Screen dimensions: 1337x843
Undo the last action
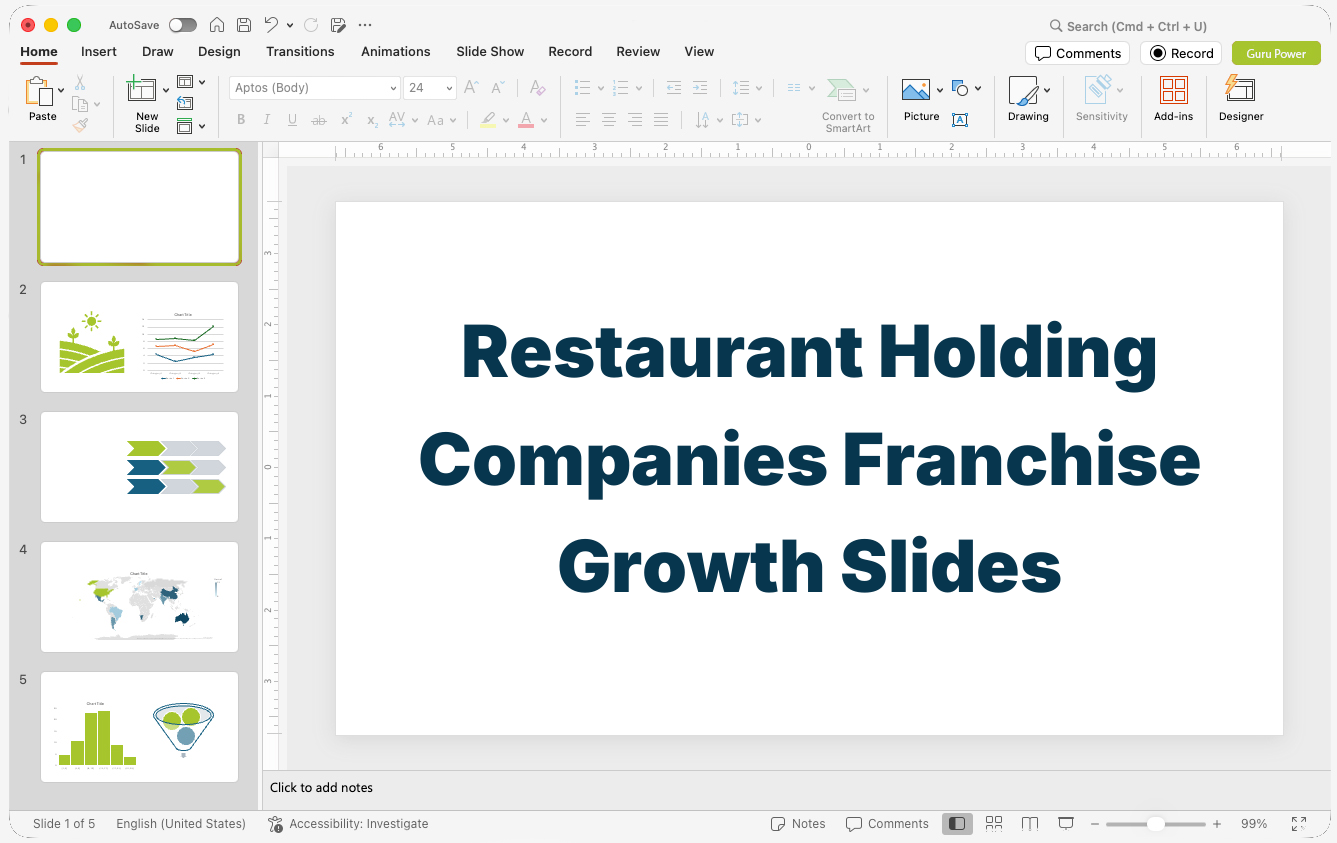[272, 25]
